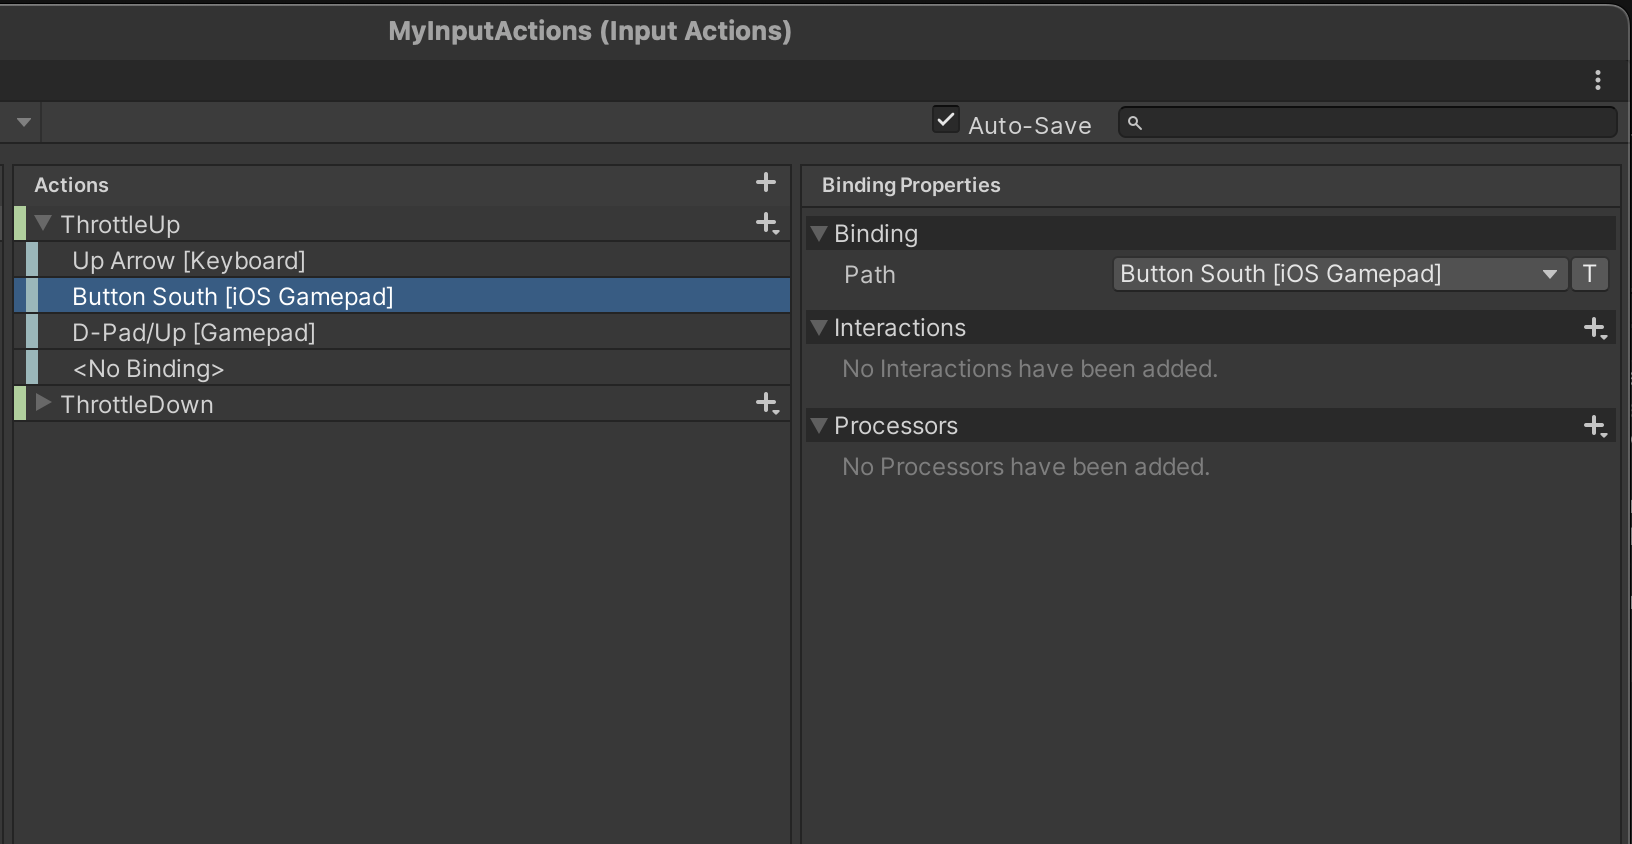Click the T text-mode button beside Path
Image resolution: width=1632 pixels, height=844 pixels.
point(1589,274)
